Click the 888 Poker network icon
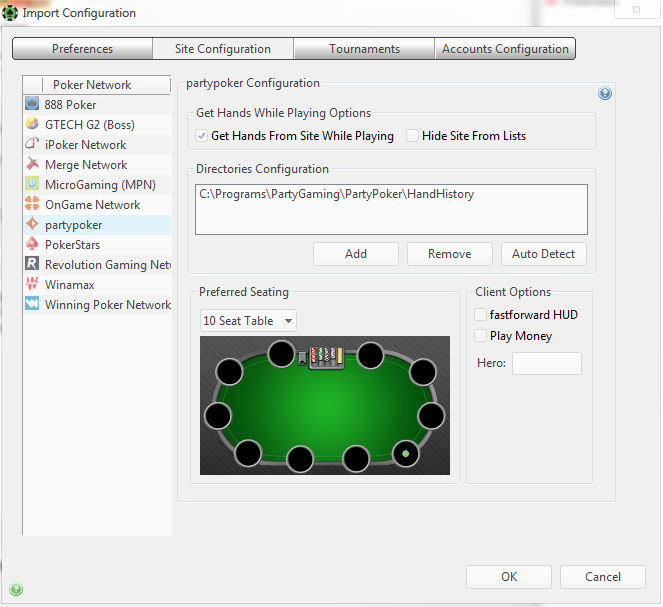This screenshot has width=663, height=607. coord(32,104)
